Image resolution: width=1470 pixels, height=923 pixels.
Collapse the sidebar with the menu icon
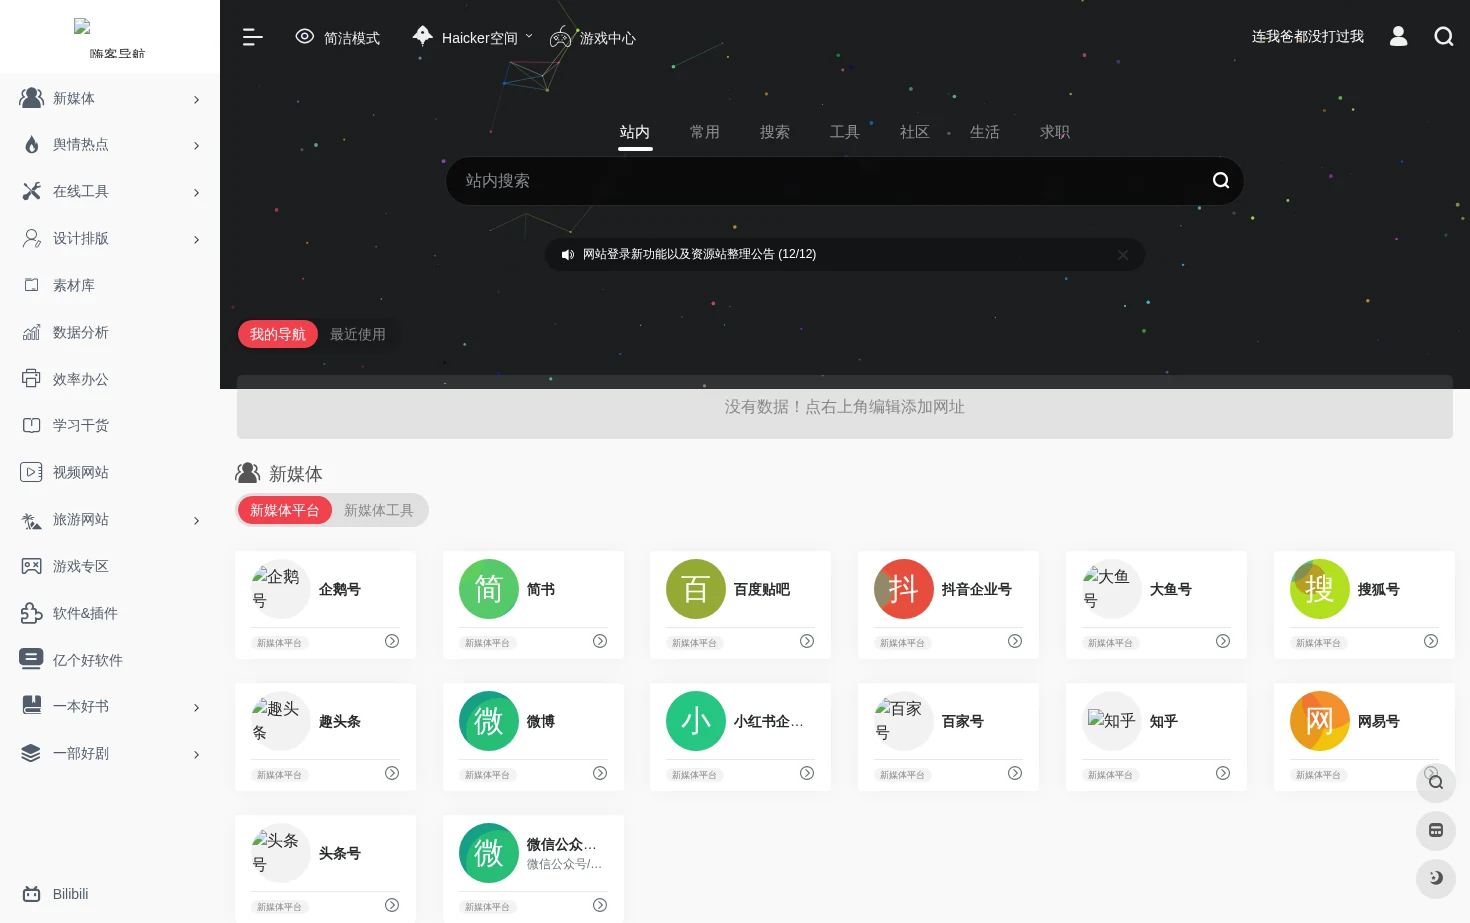[252, 37]
